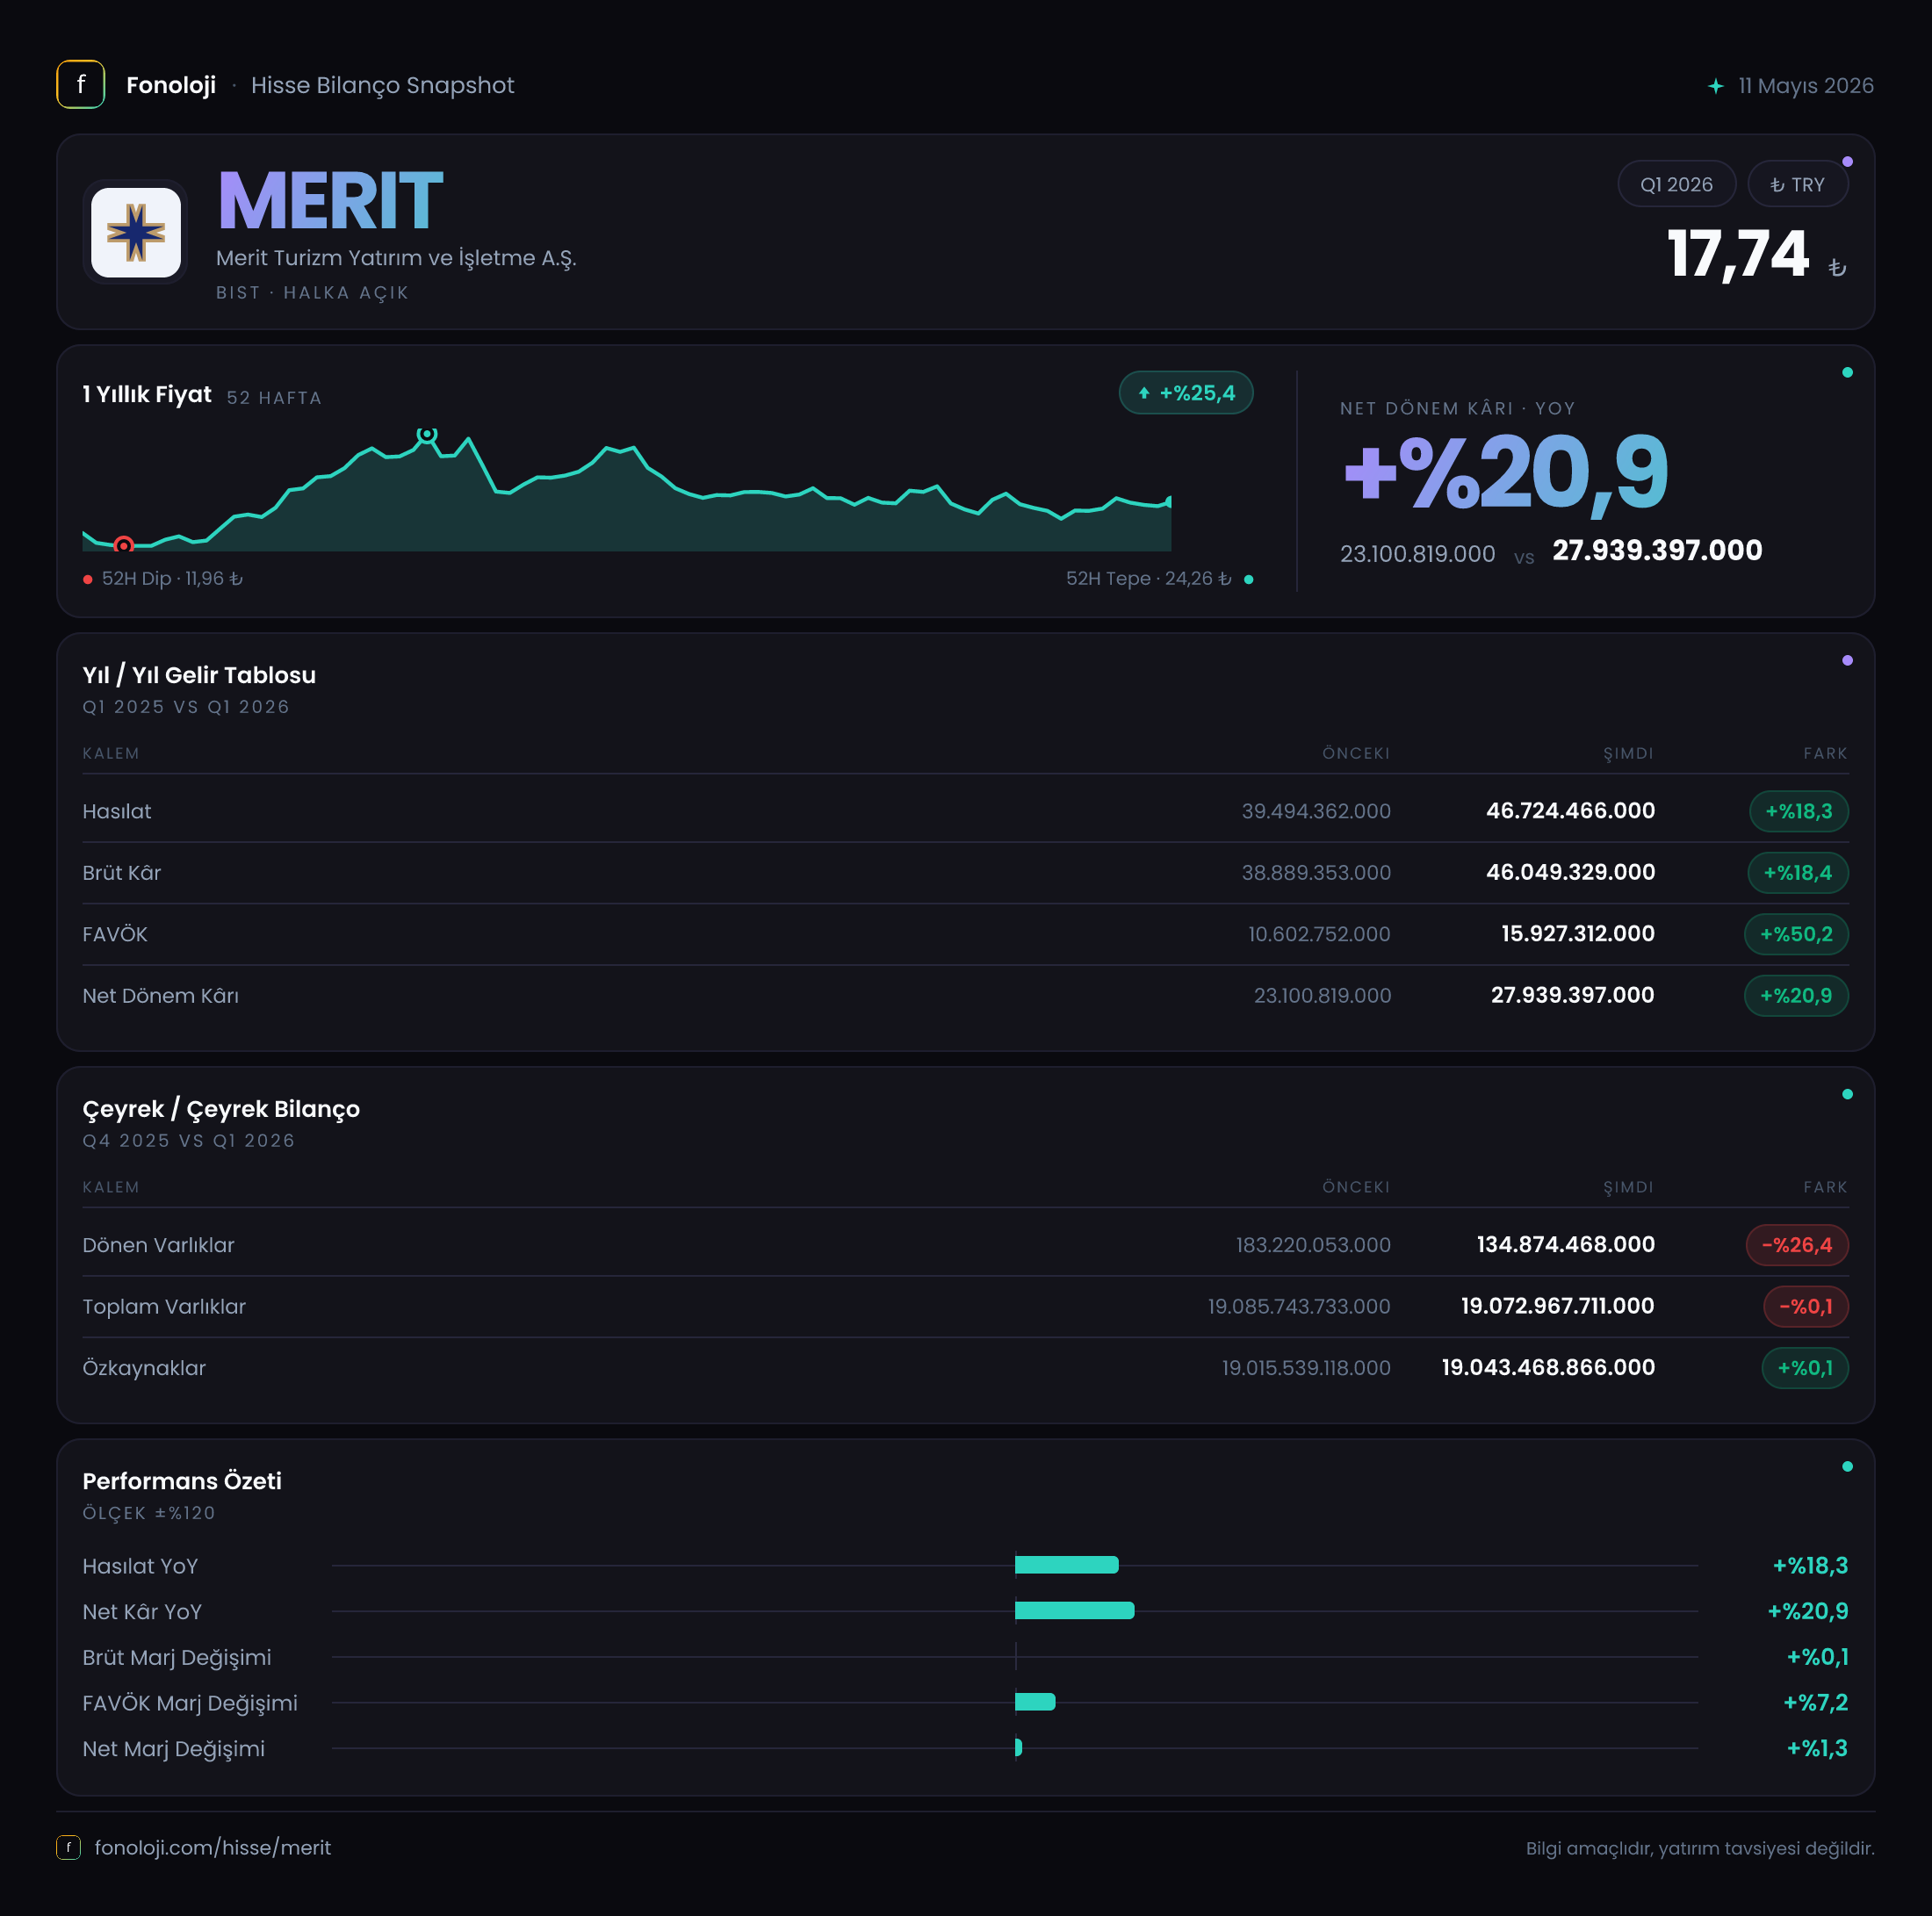Click the Fonoloji brand name in header

pyautogui.click(x=171, y=85)
